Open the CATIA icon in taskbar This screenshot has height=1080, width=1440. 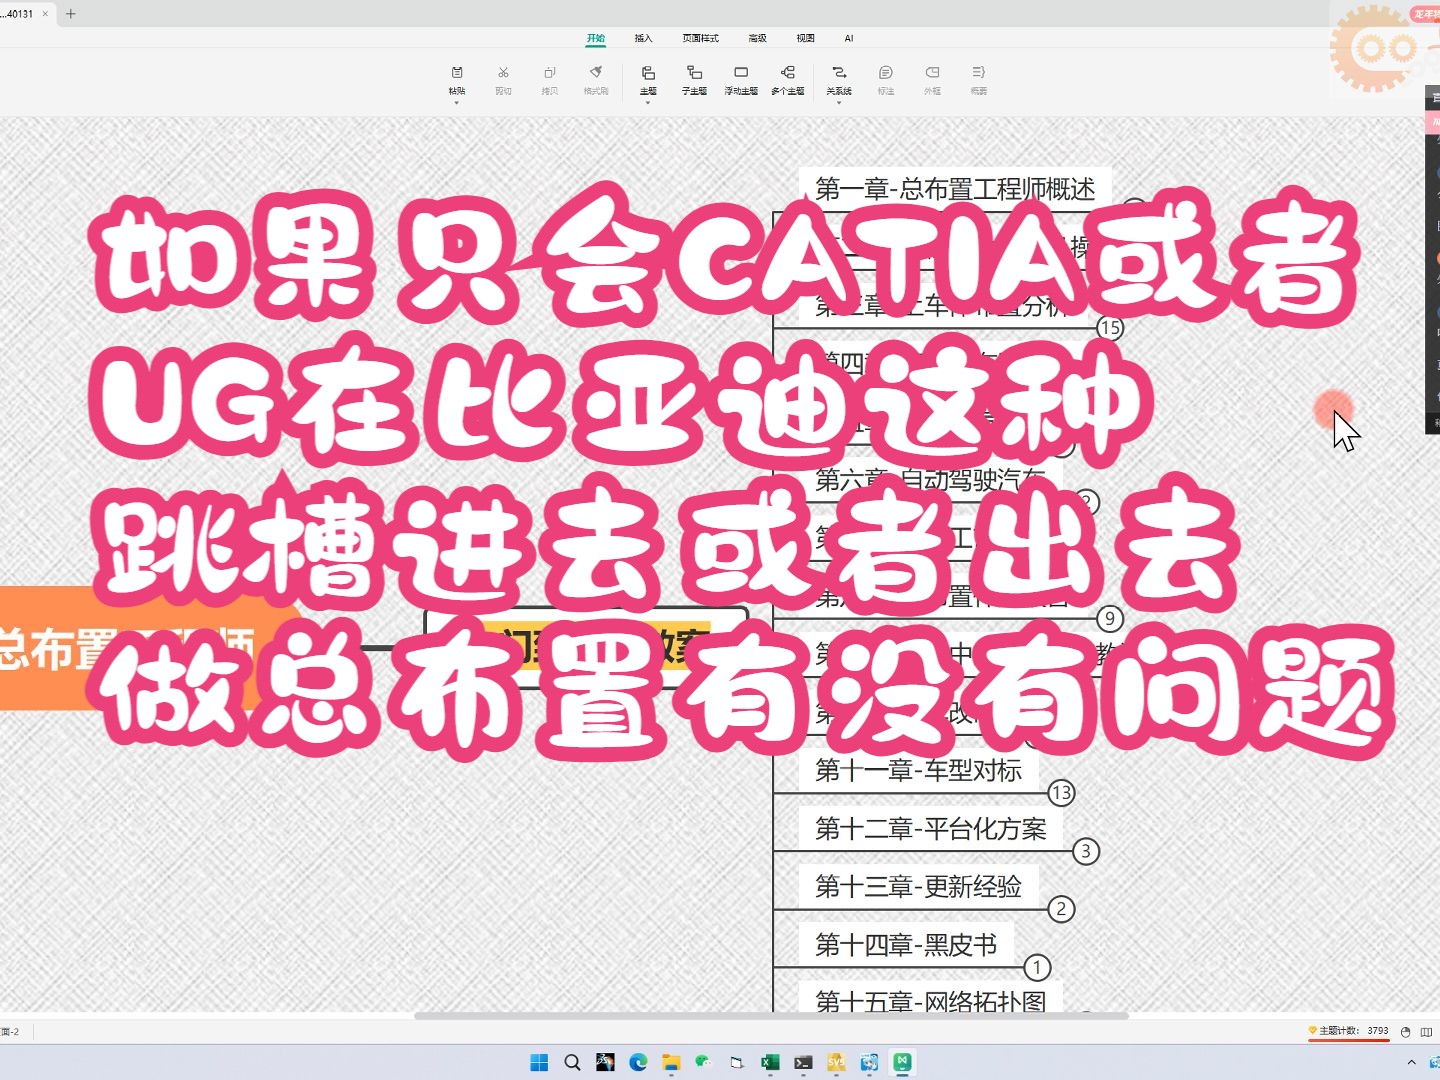pos(605,1062)
